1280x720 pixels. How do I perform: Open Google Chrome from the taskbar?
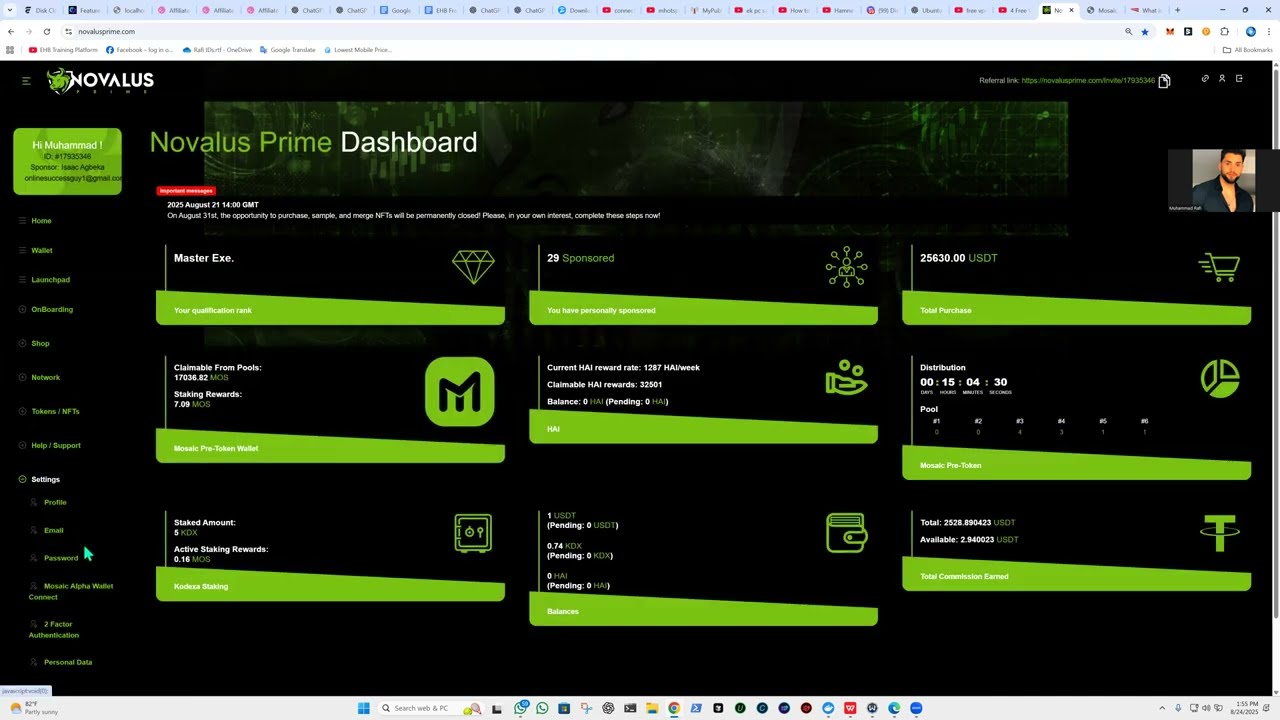(x=674, y=708)
